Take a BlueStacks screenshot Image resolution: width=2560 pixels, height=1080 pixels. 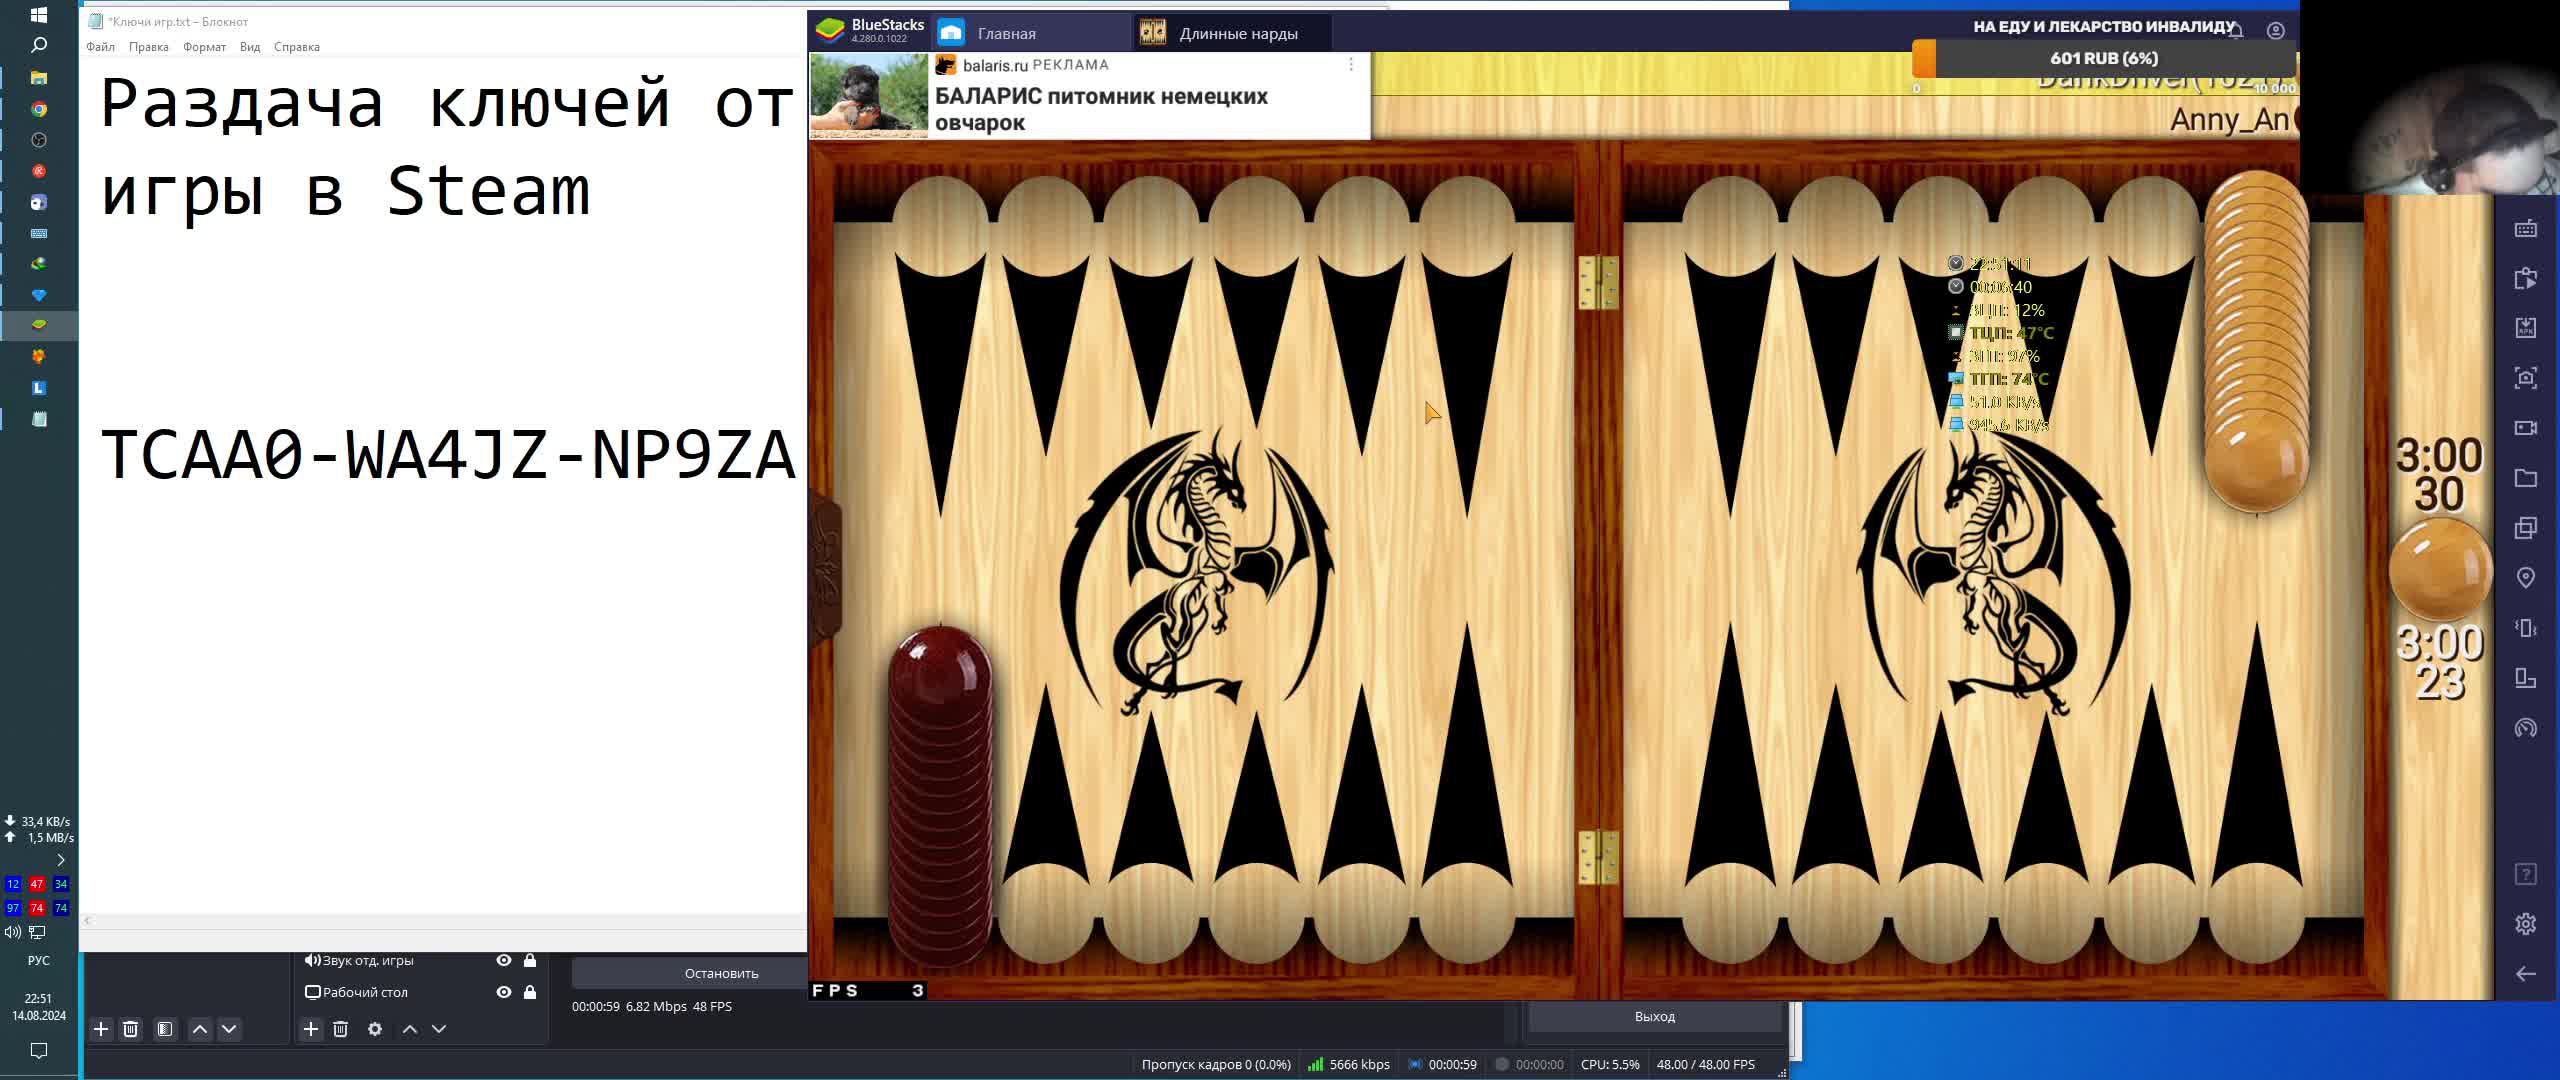pos(2525,378)
